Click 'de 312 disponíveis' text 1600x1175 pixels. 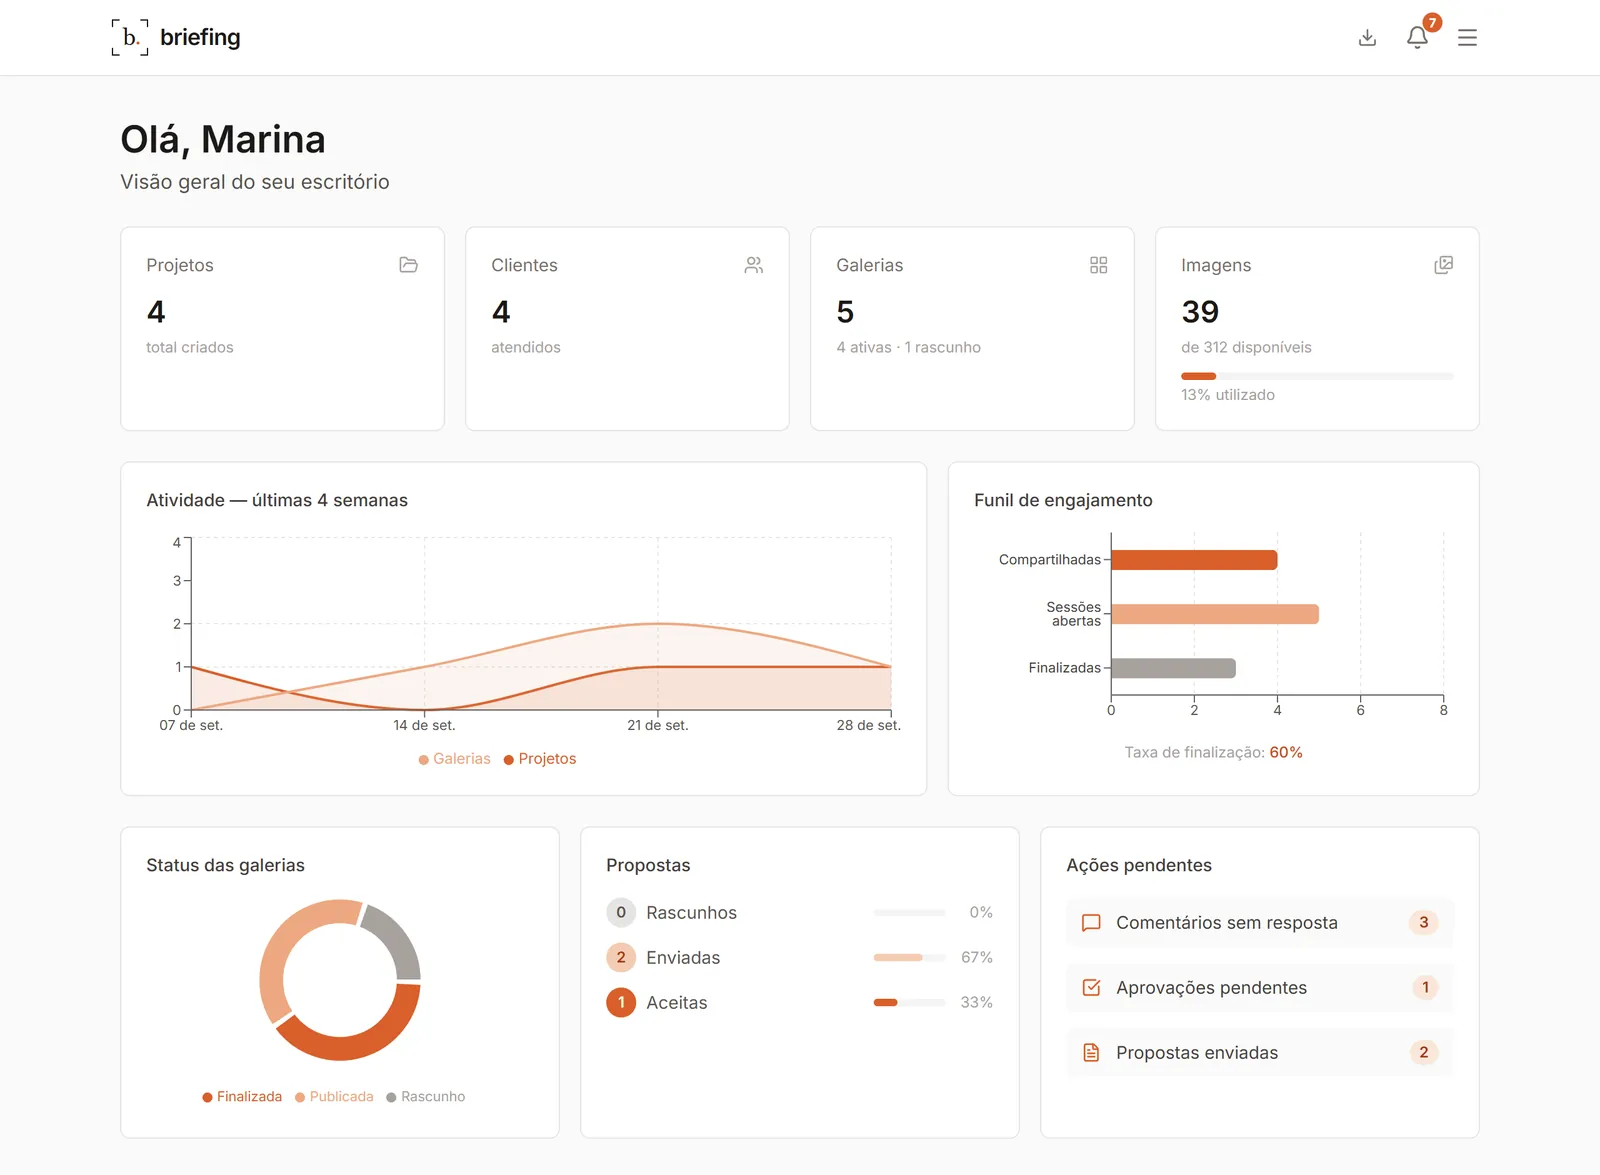(x=1246, y=347)
